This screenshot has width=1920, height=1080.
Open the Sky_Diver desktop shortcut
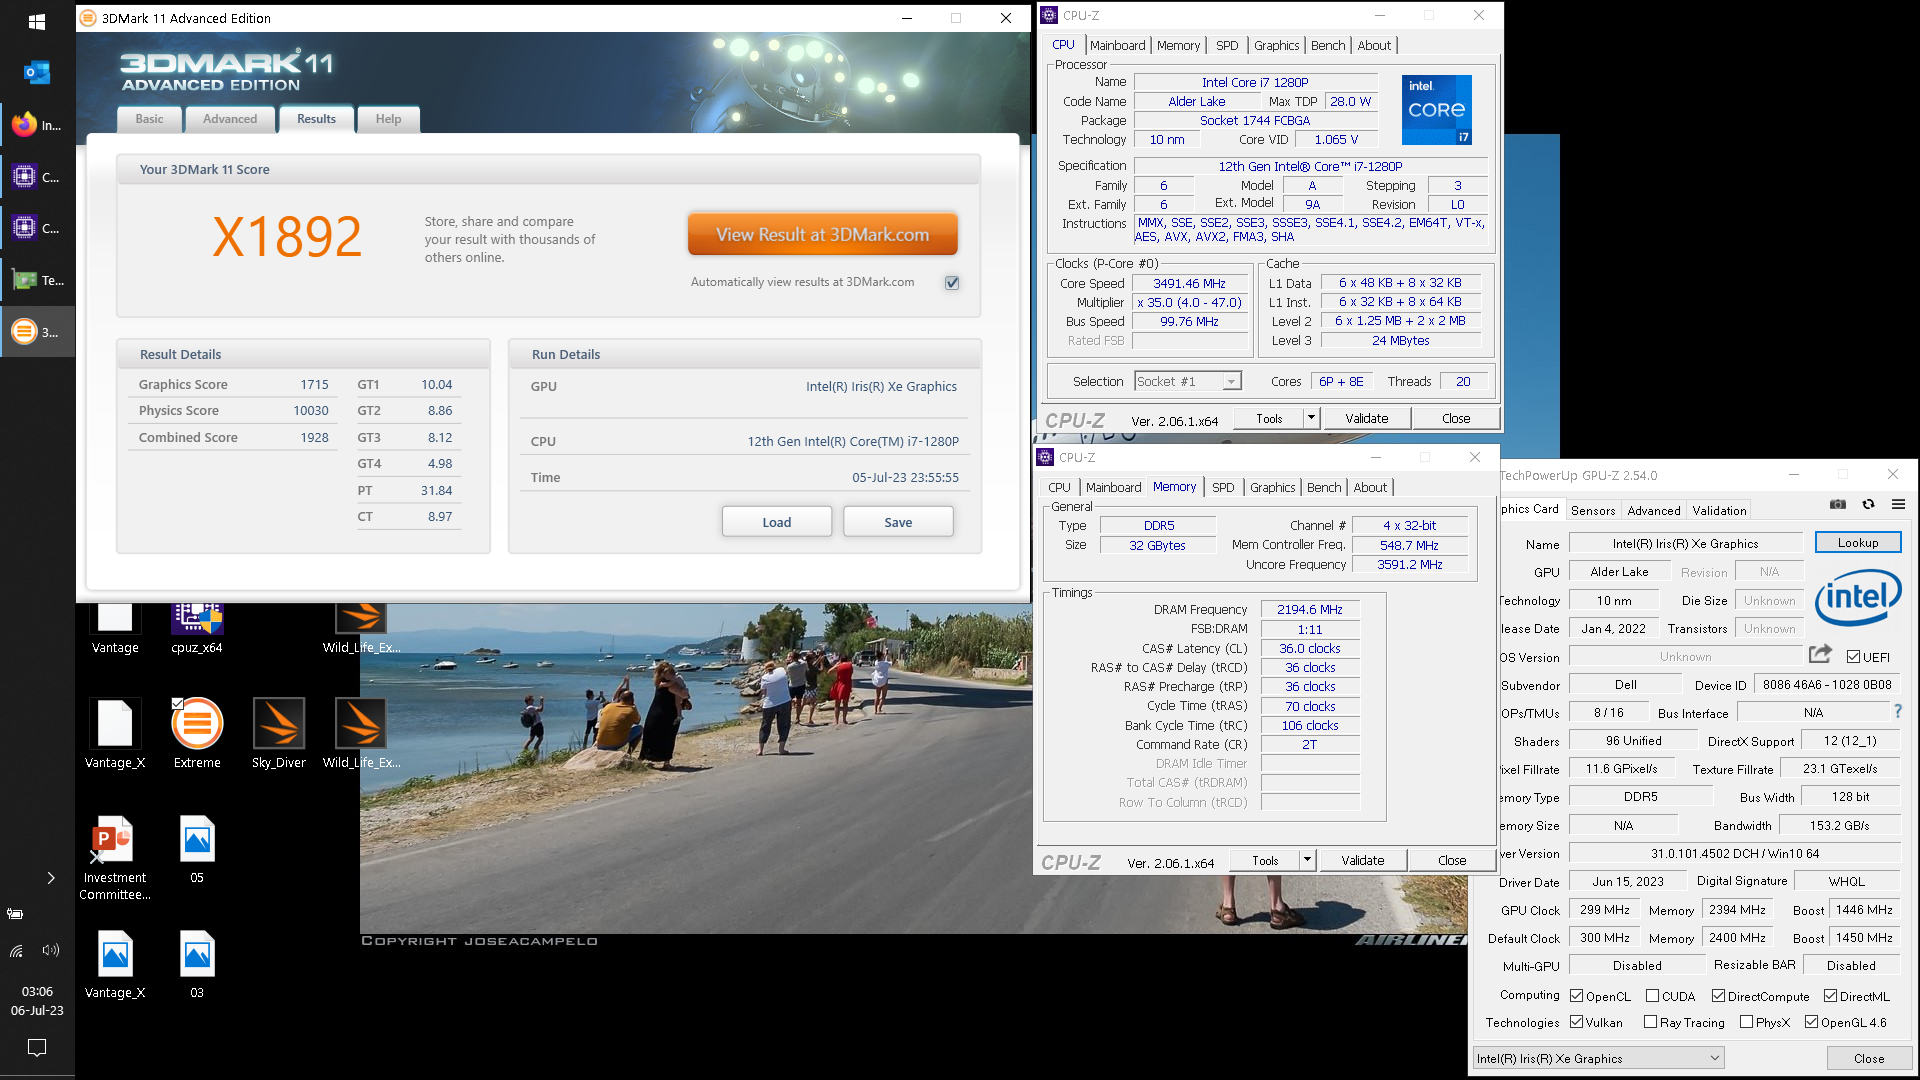279,733
